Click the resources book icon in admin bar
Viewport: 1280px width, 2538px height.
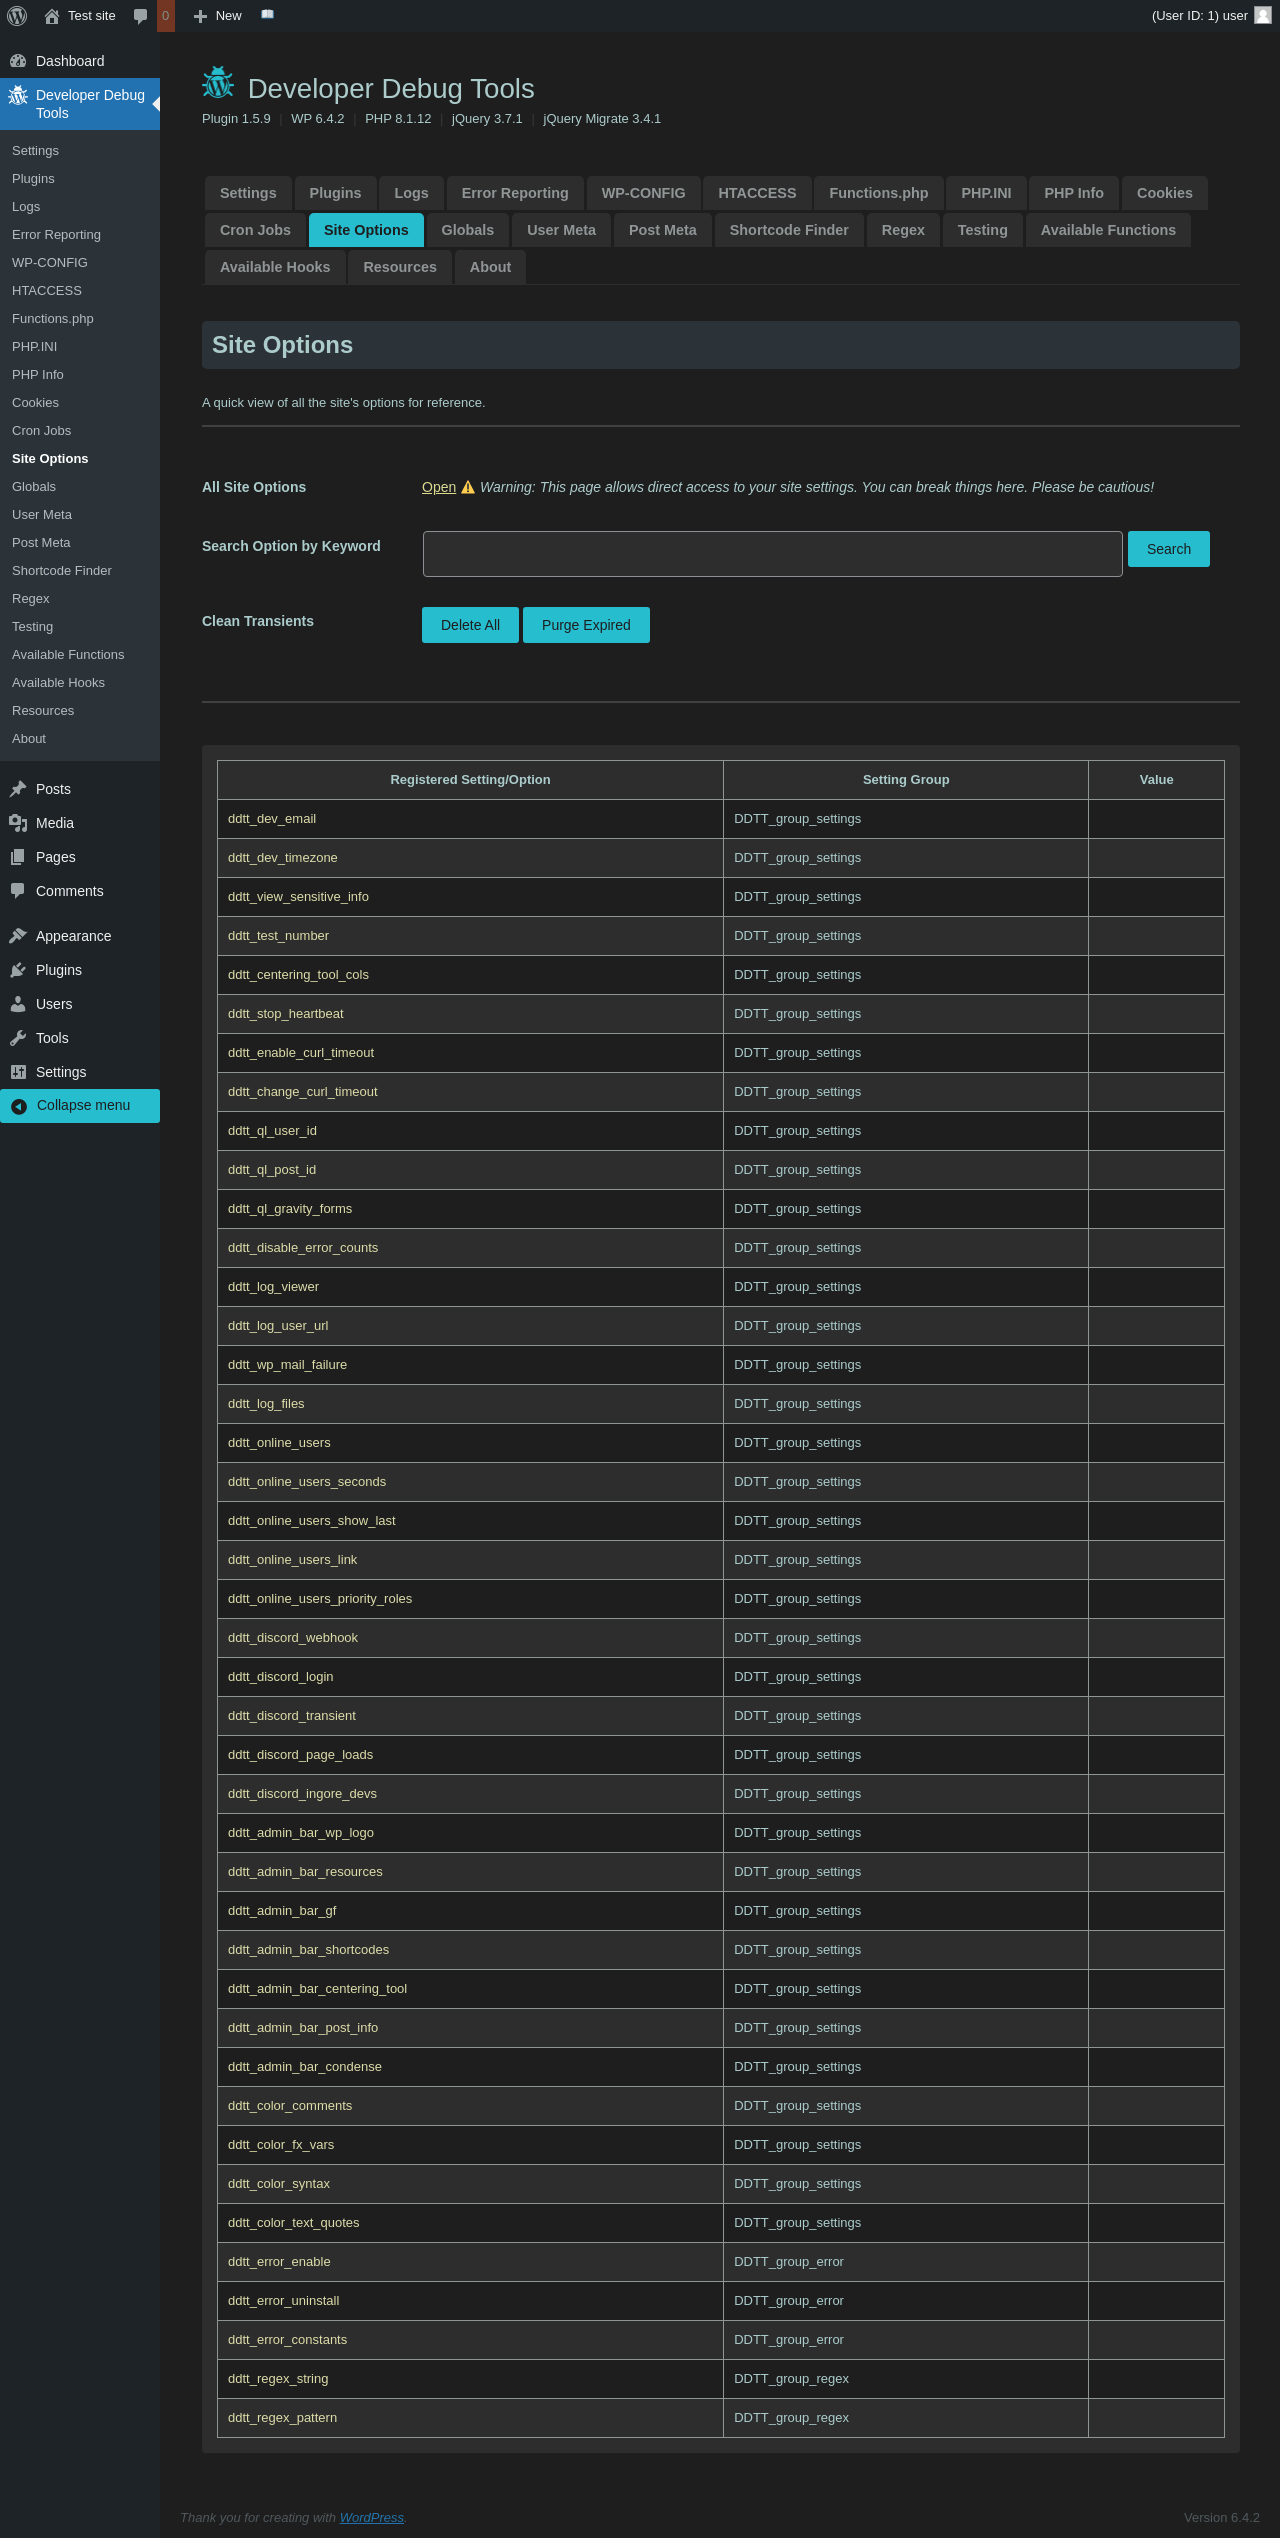267,15
